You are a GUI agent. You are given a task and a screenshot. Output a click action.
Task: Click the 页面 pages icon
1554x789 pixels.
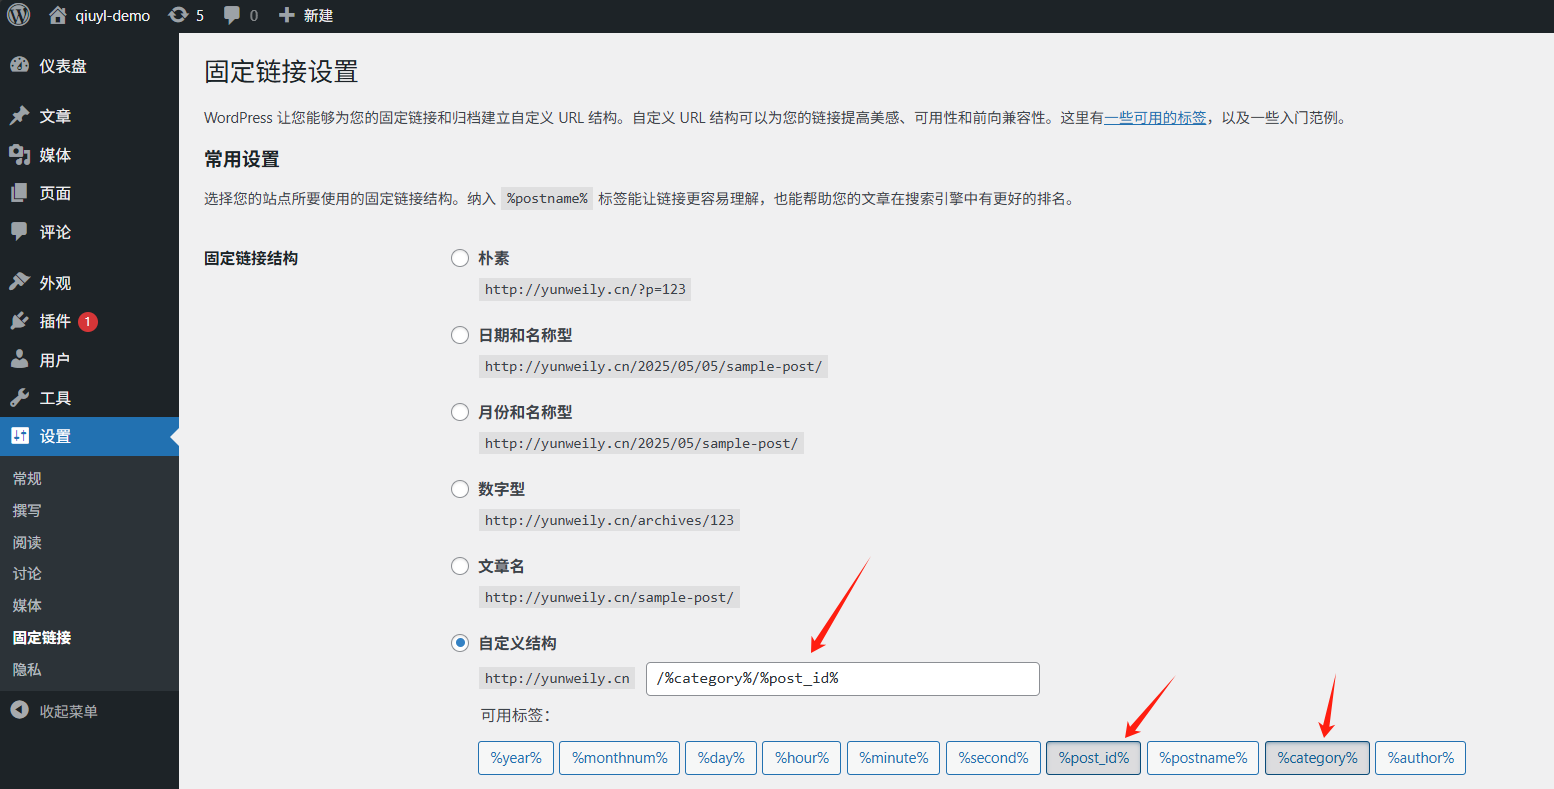tap(19, 193)
